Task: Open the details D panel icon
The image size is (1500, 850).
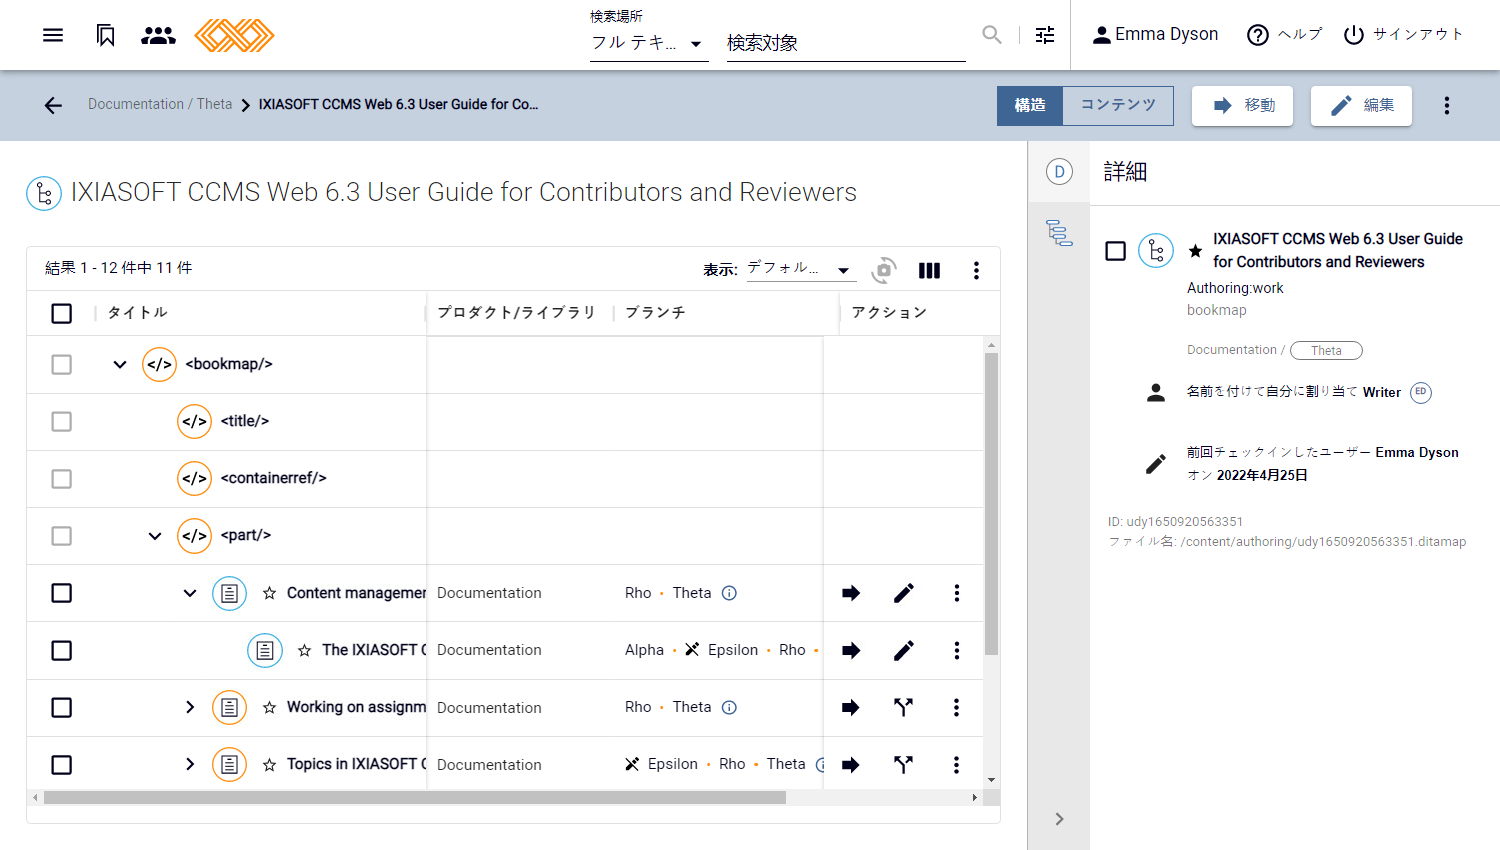Action: click(1060, 172)
